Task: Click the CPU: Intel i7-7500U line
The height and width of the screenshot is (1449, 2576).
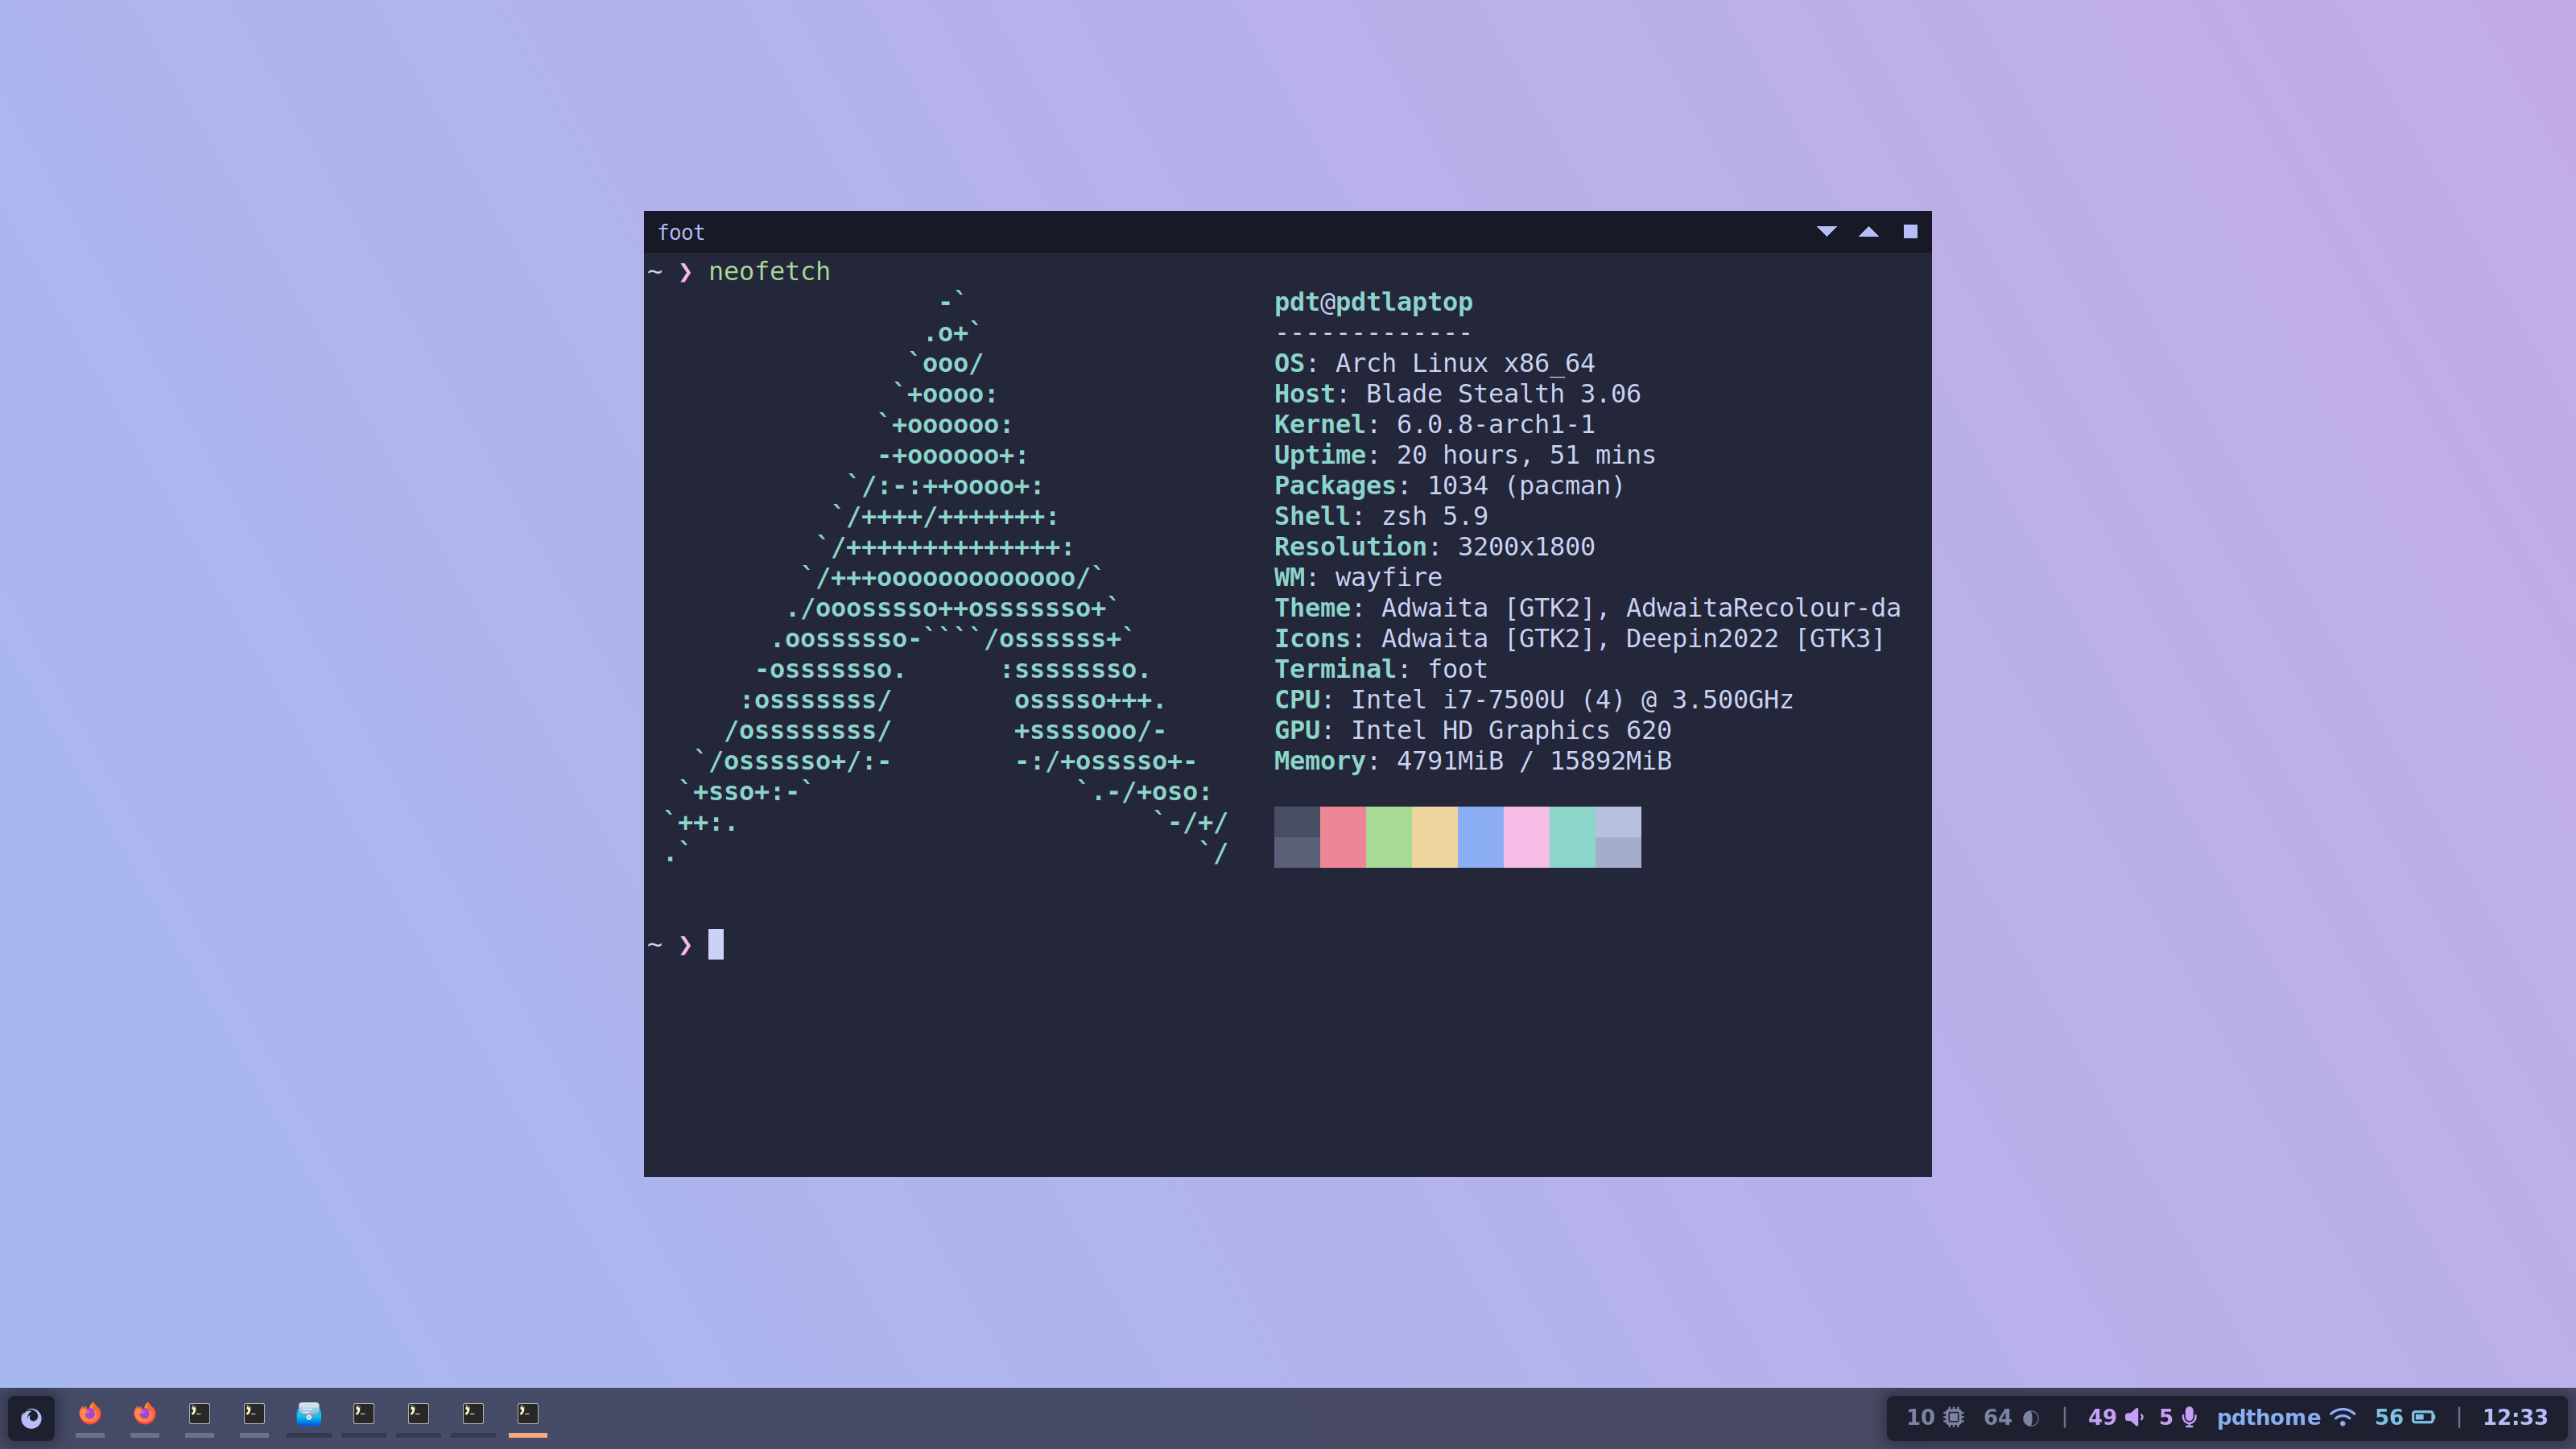Action: 1534,700
